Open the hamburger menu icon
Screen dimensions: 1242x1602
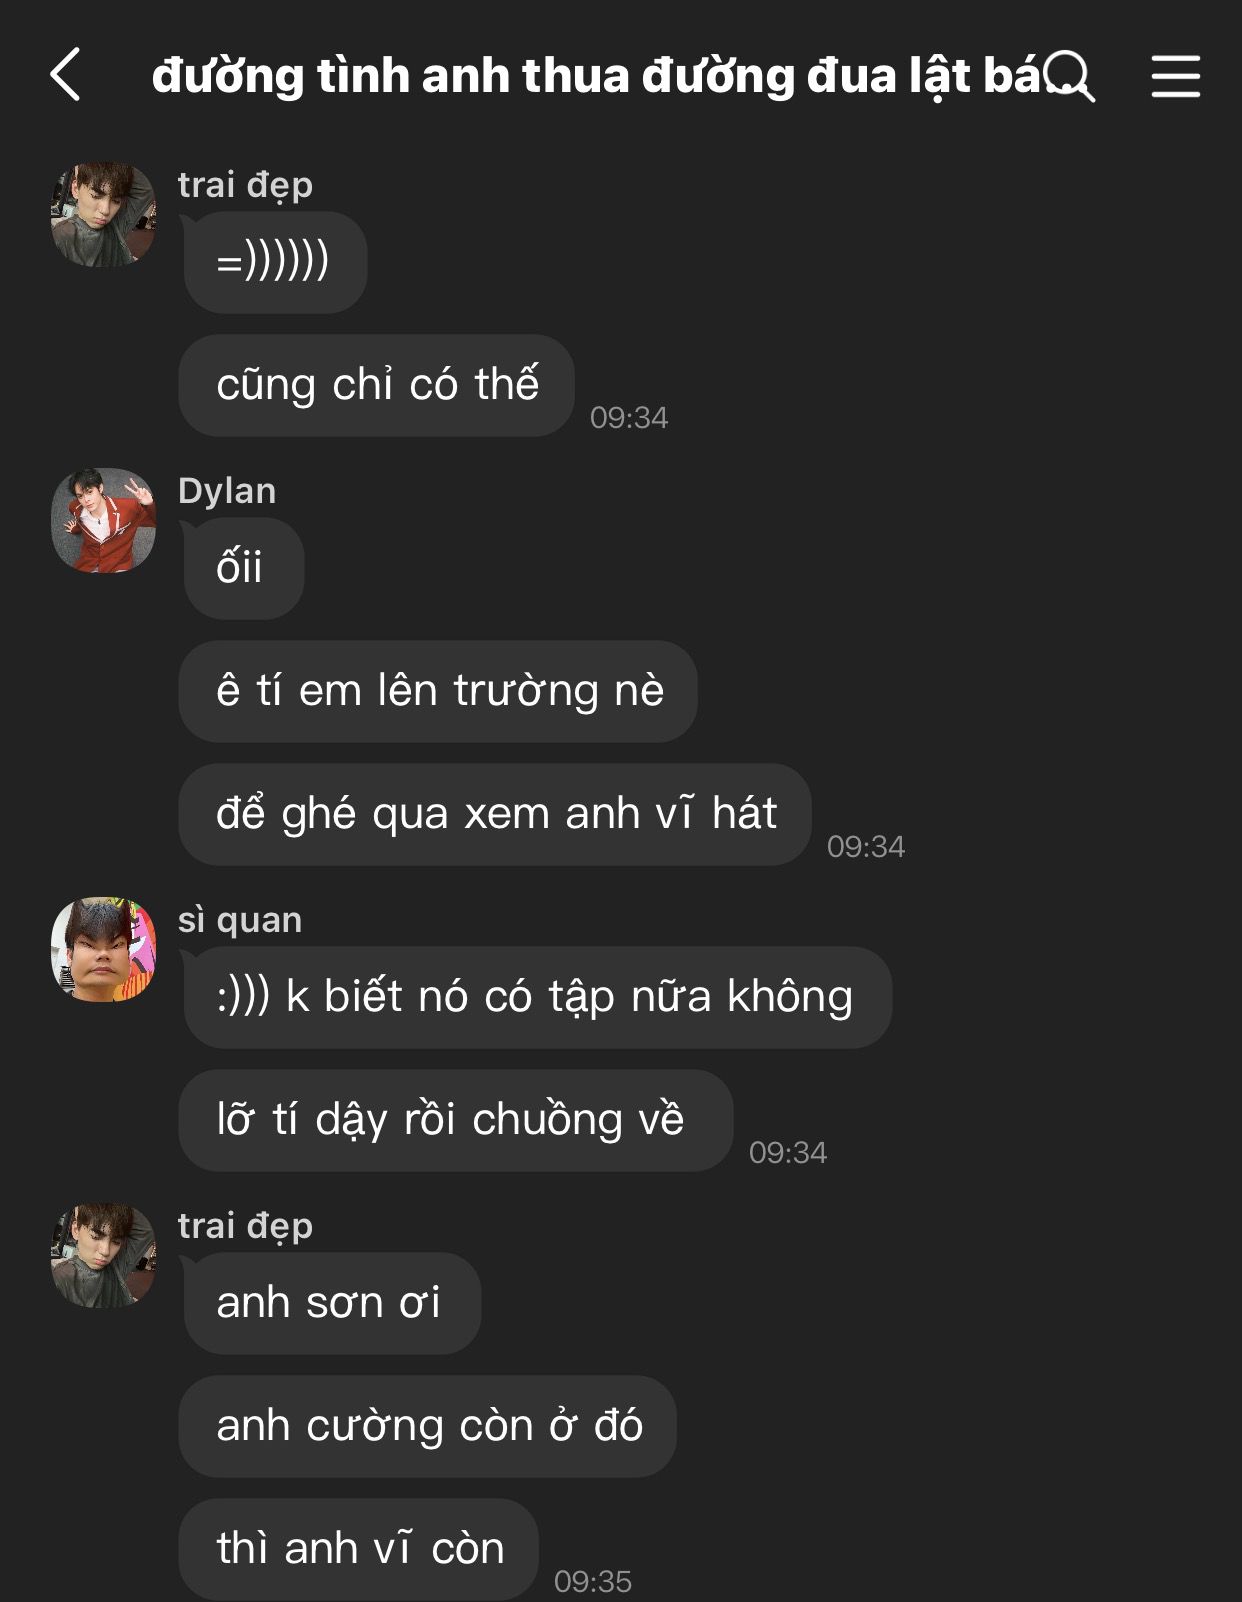coord(1175,76)
